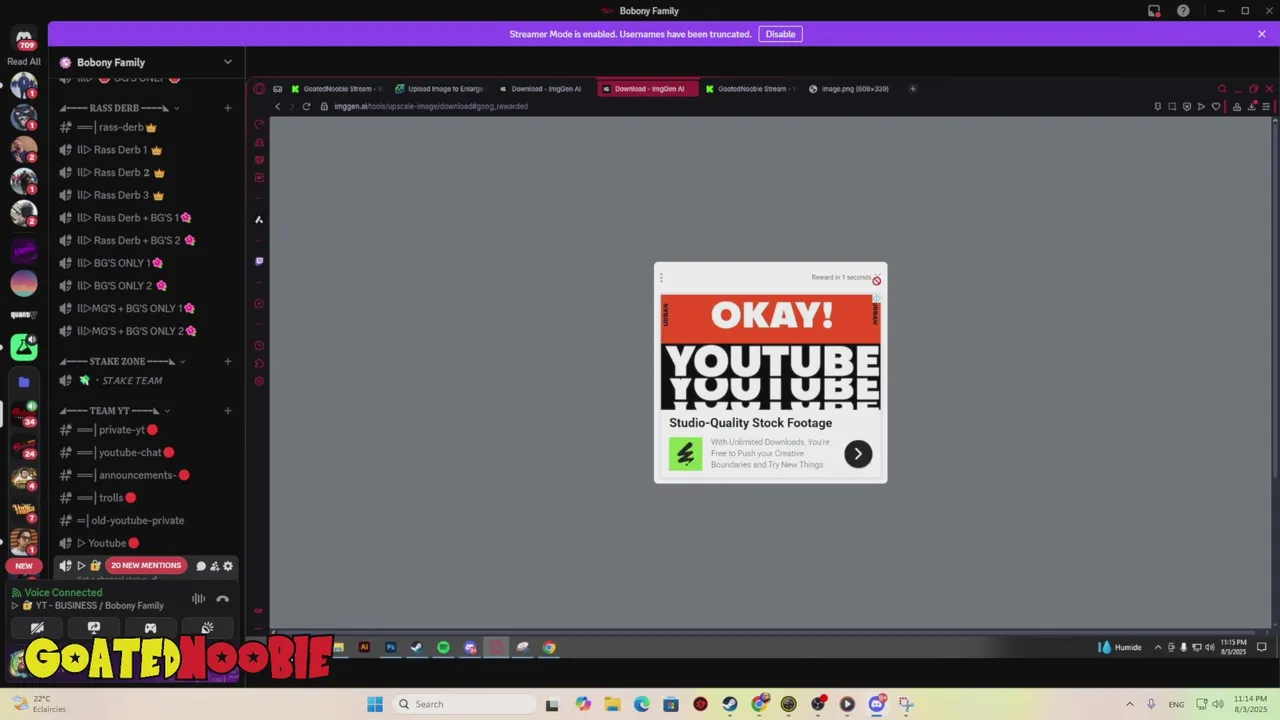Open voice channel settings gear
The height and width of the screenshot is (720, 1280).
pyautogui.click(x=228, y=566)
